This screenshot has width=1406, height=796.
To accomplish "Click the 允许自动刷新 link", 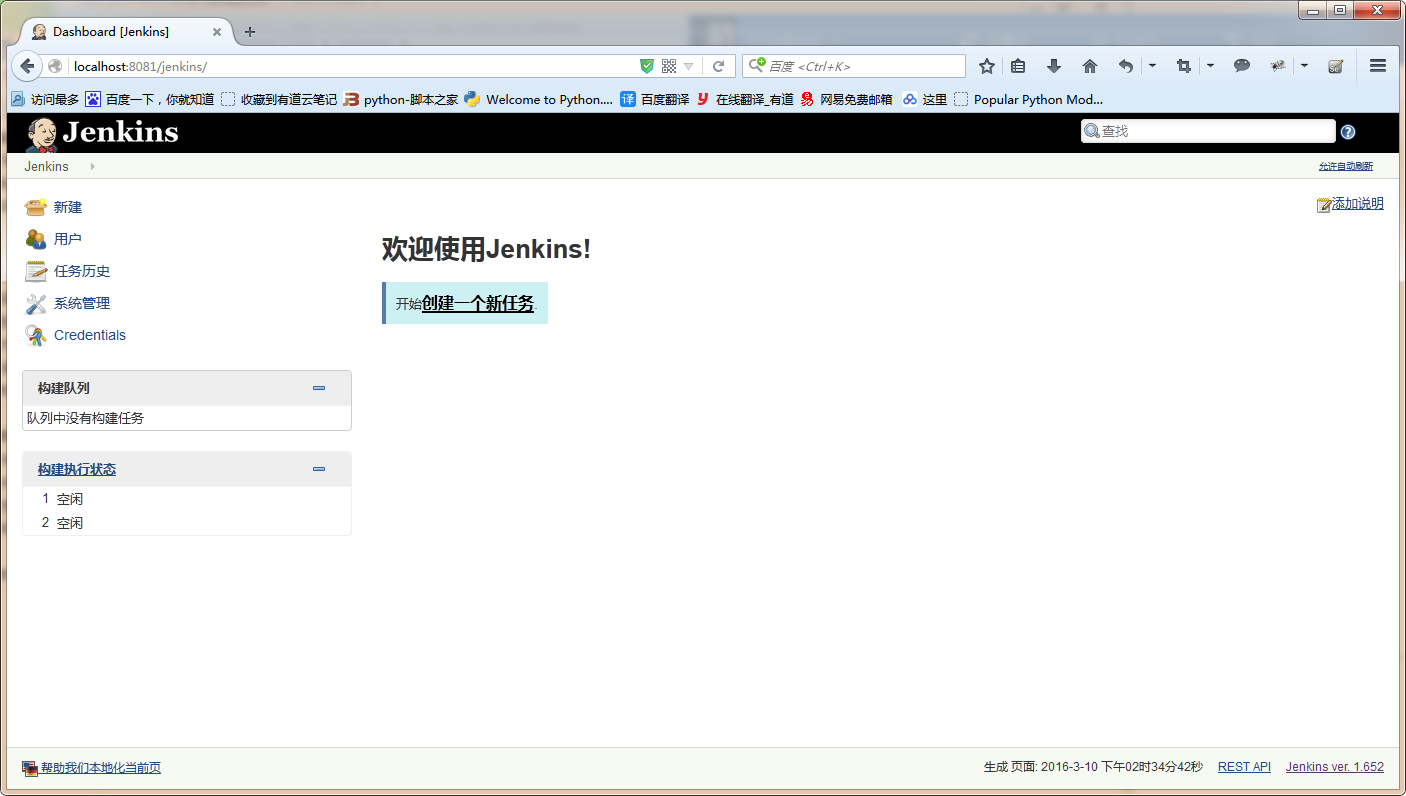I will (1346, 166).
